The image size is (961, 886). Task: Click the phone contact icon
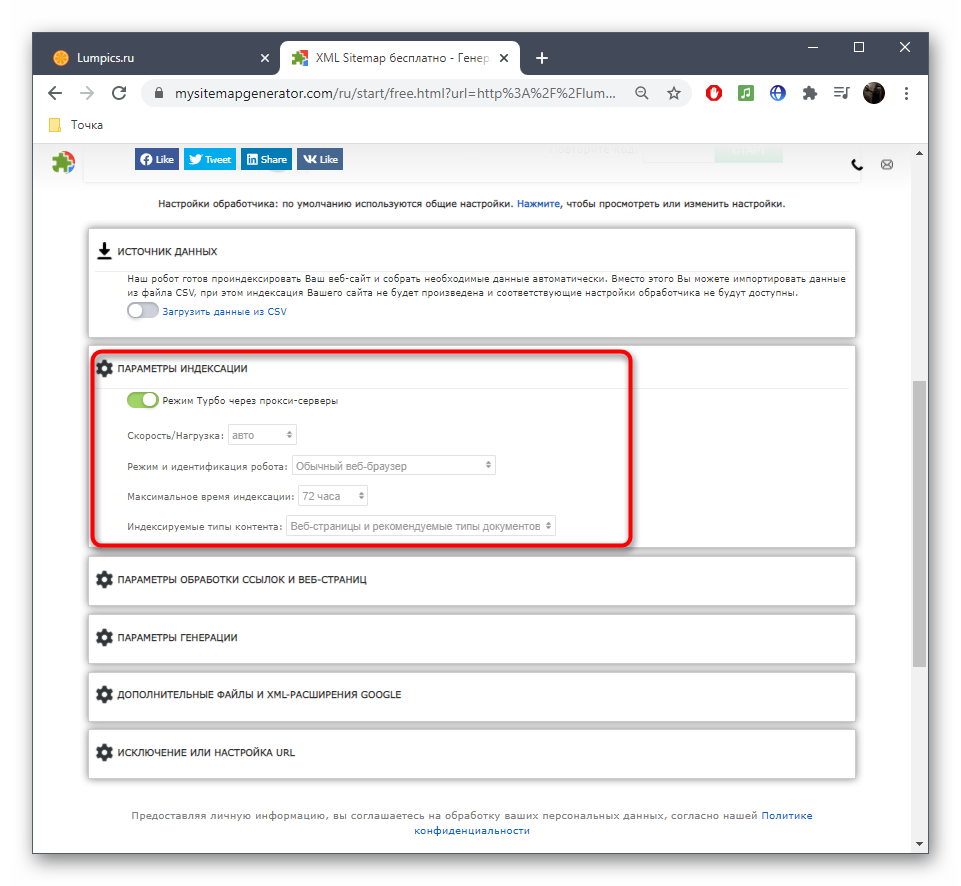[x=857, y=164]
